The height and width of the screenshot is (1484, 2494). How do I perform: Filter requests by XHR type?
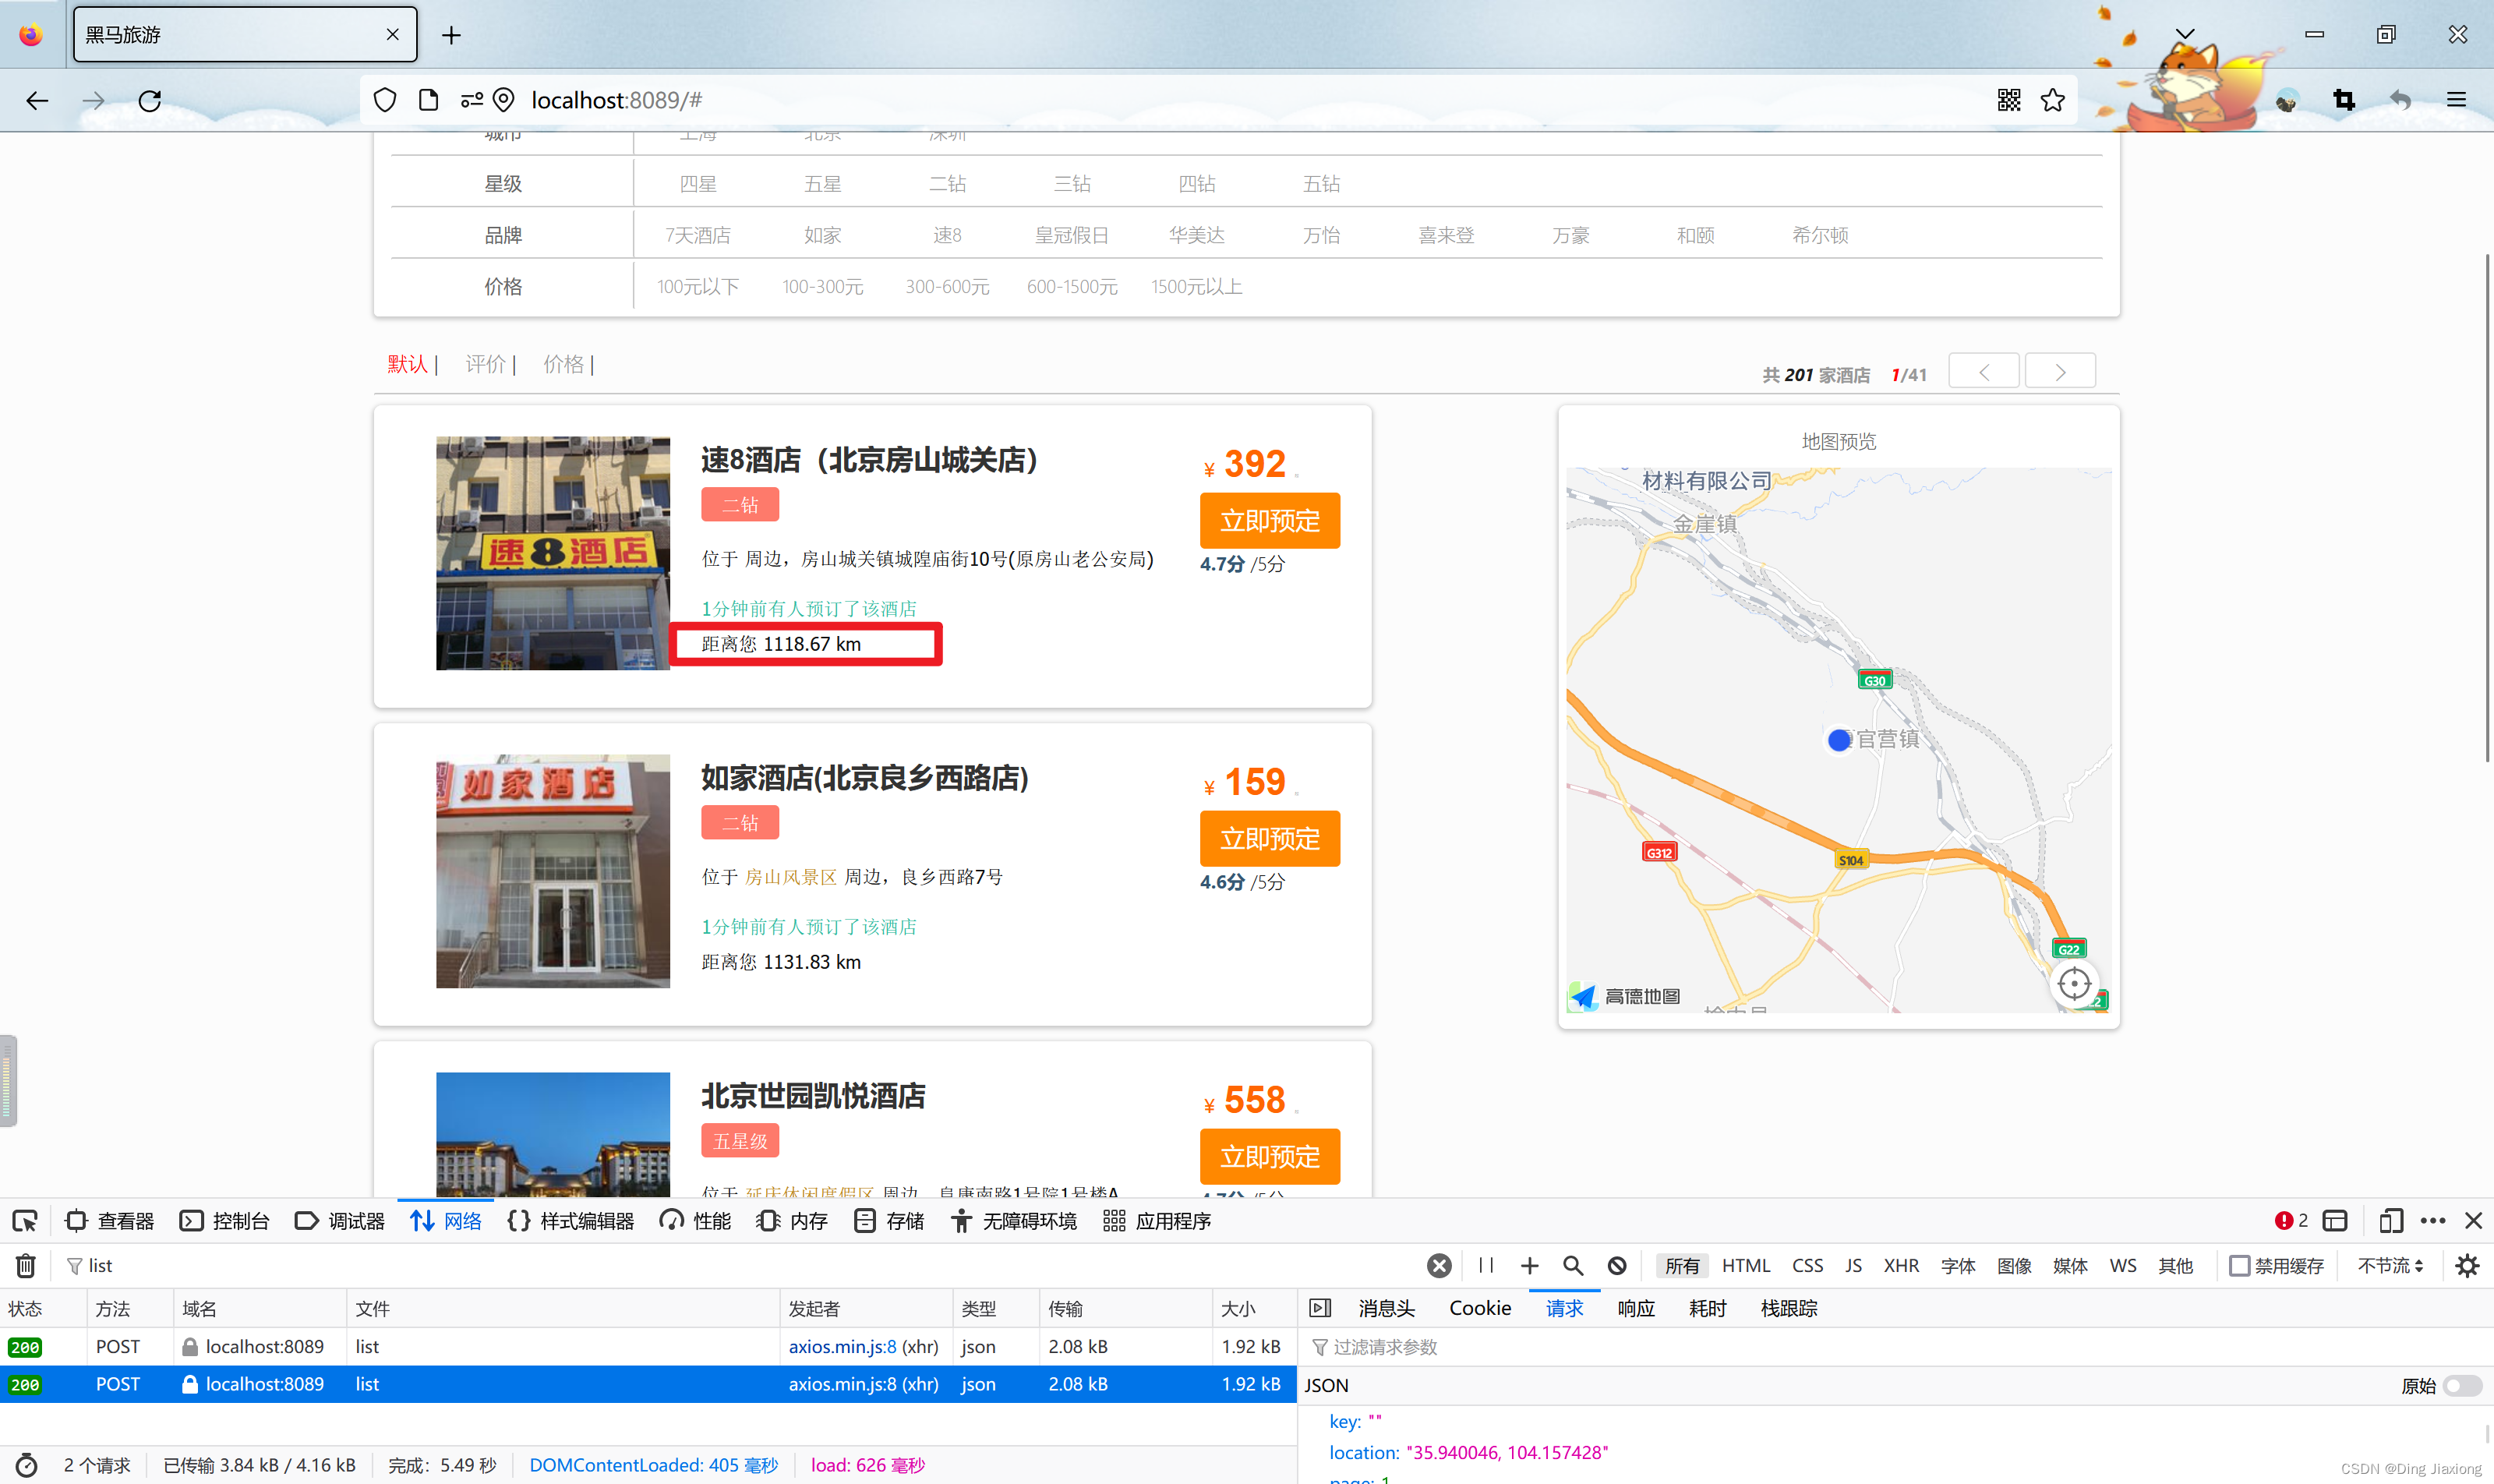pos(1901,1266)
